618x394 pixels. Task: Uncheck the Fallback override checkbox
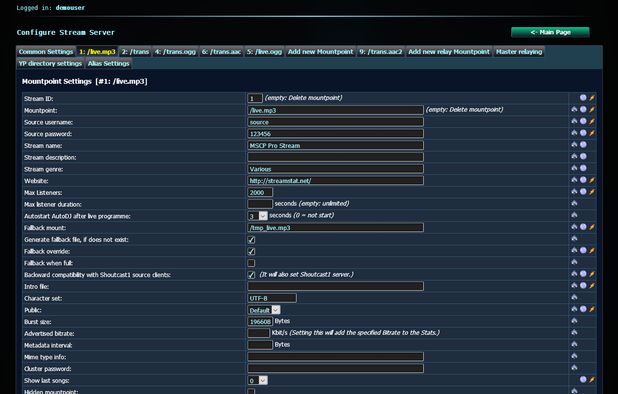pyautogui.click(x=251, y=251)
